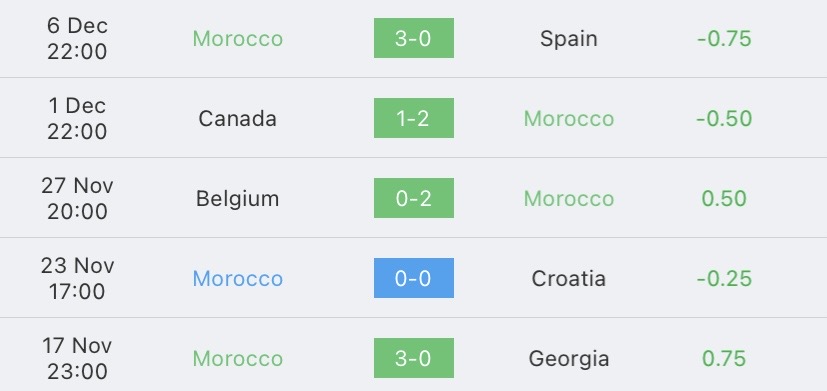
Task: Select Croatia team name
Action: pyautogui.click(x=569, y=279)
